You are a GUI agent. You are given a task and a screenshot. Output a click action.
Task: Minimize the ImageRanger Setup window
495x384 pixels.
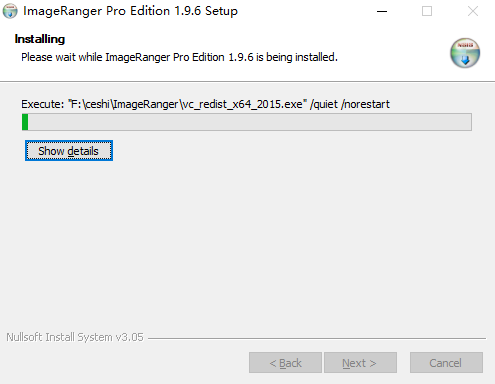(x=382, y=11)
